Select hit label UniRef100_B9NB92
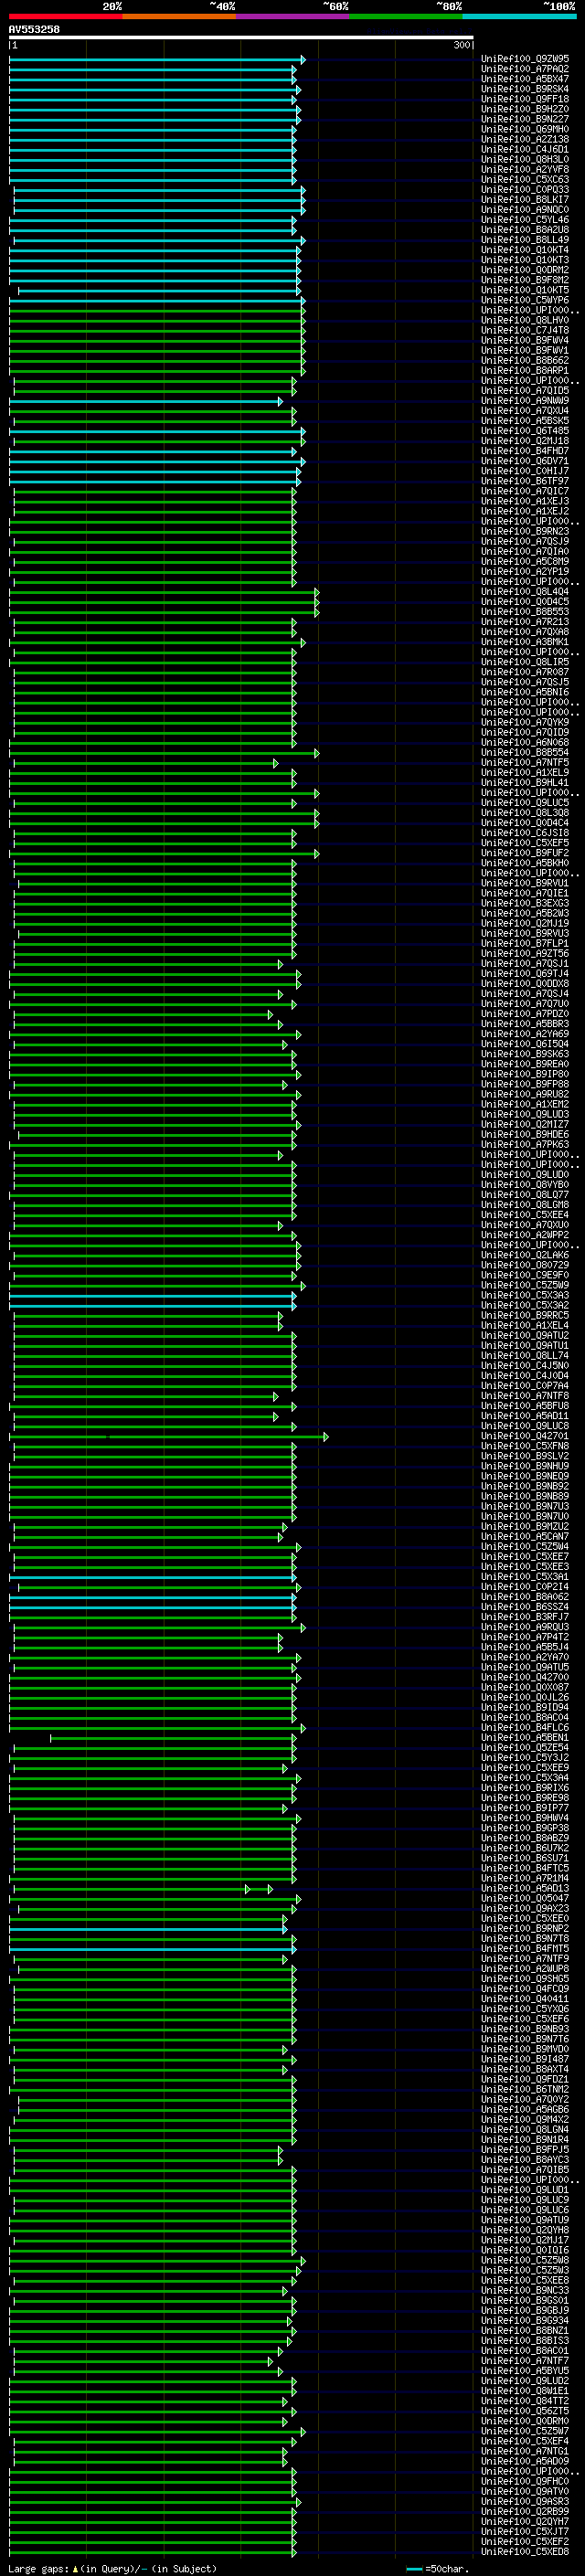This screenshot has width=585, height=2576. (525, 1486)
